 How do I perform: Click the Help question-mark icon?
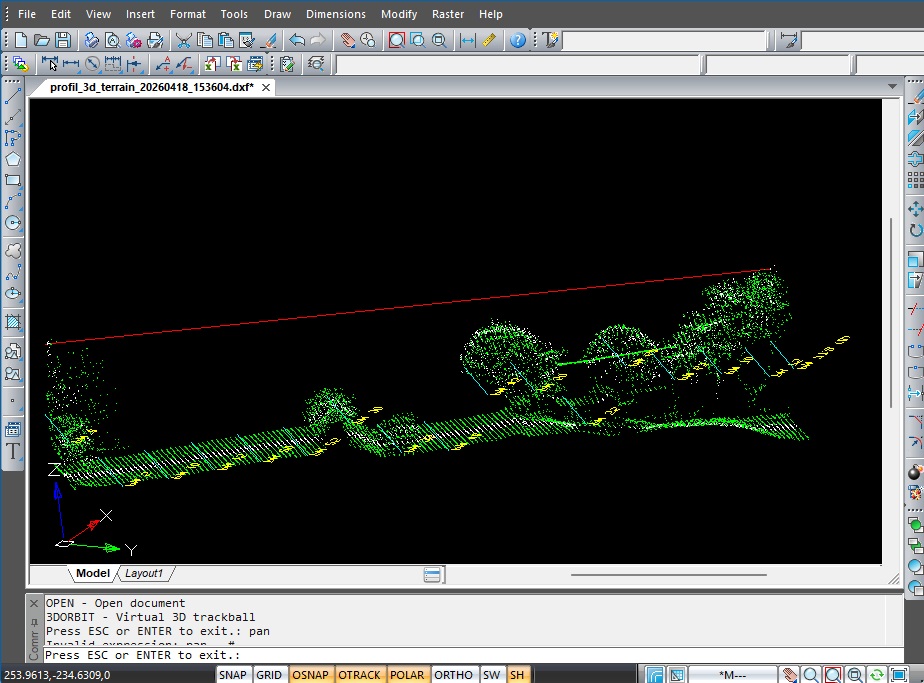[516, 40]
